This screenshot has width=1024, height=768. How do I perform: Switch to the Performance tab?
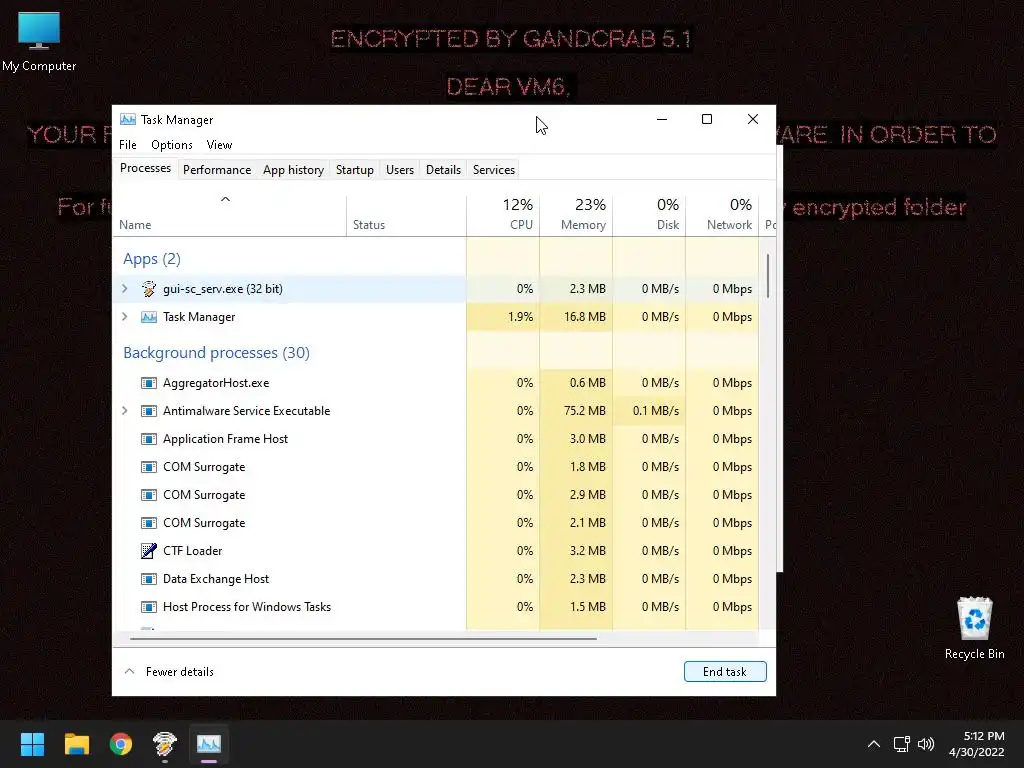click(217, 170)
